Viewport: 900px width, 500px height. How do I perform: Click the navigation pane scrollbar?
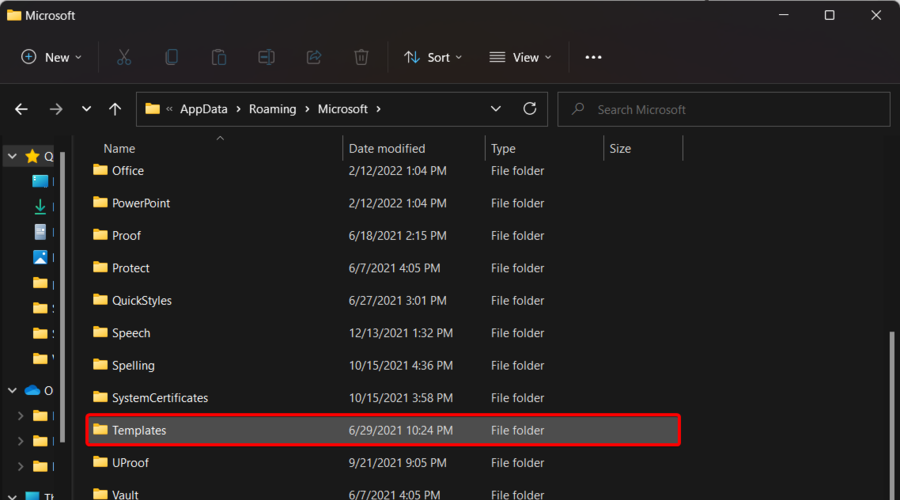(63, 297)
